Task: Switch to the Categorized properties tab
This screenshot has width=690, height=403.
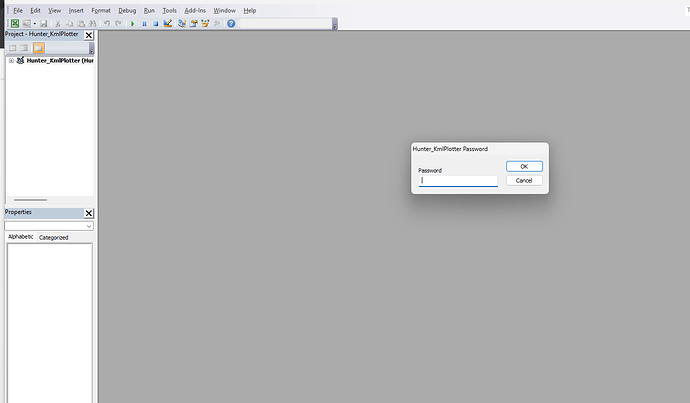Action: (53, 237)
